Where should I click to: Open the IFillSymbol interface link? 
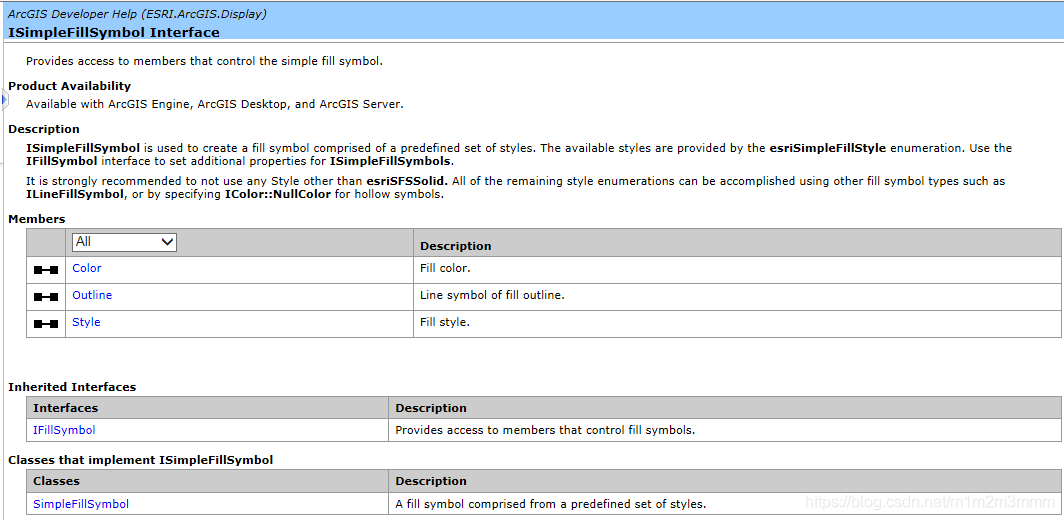click(64, 430)
